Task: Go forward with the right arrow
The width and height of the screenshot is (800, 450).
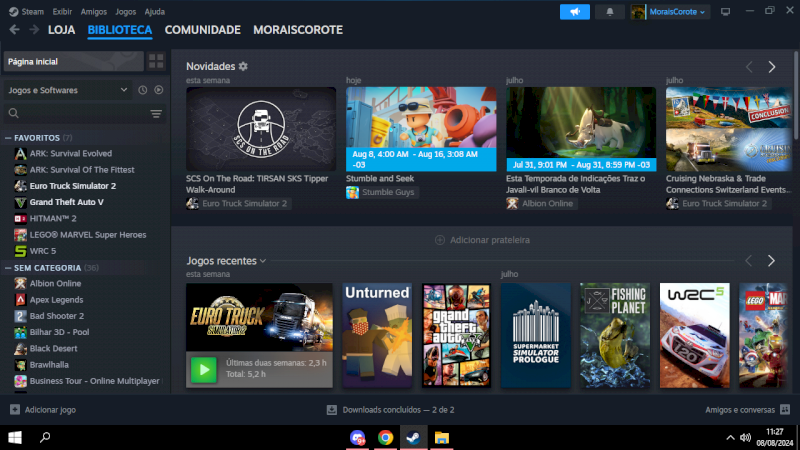Action: click(34, 30)
